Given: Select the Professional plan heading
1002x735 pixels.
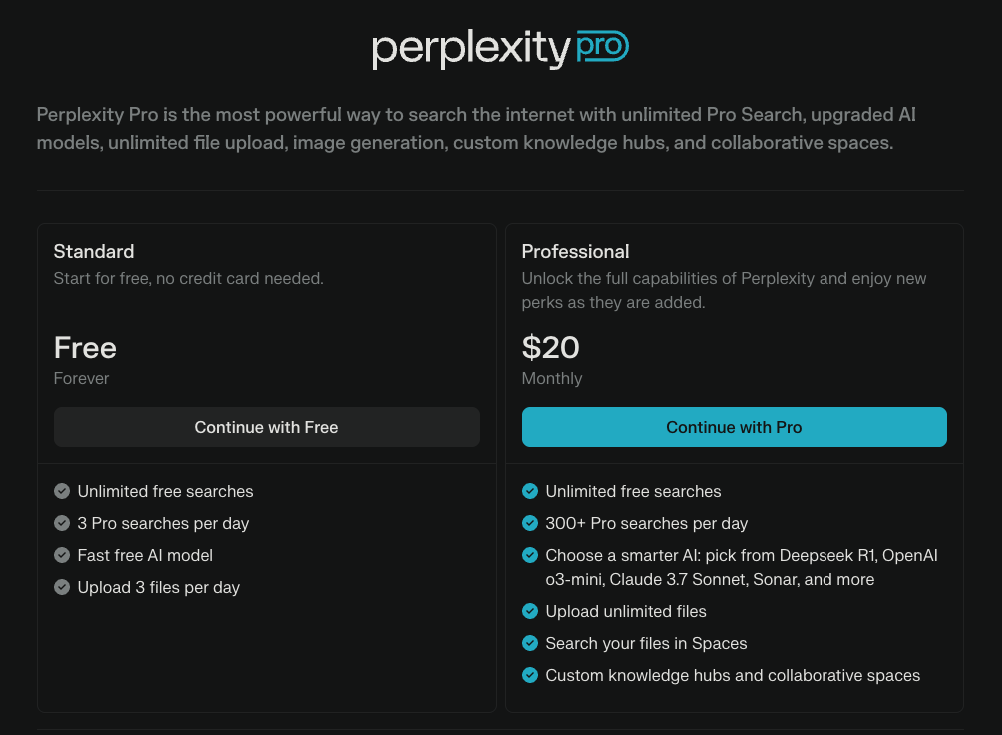Looking at the screenshot, I should tap(575, 252).
